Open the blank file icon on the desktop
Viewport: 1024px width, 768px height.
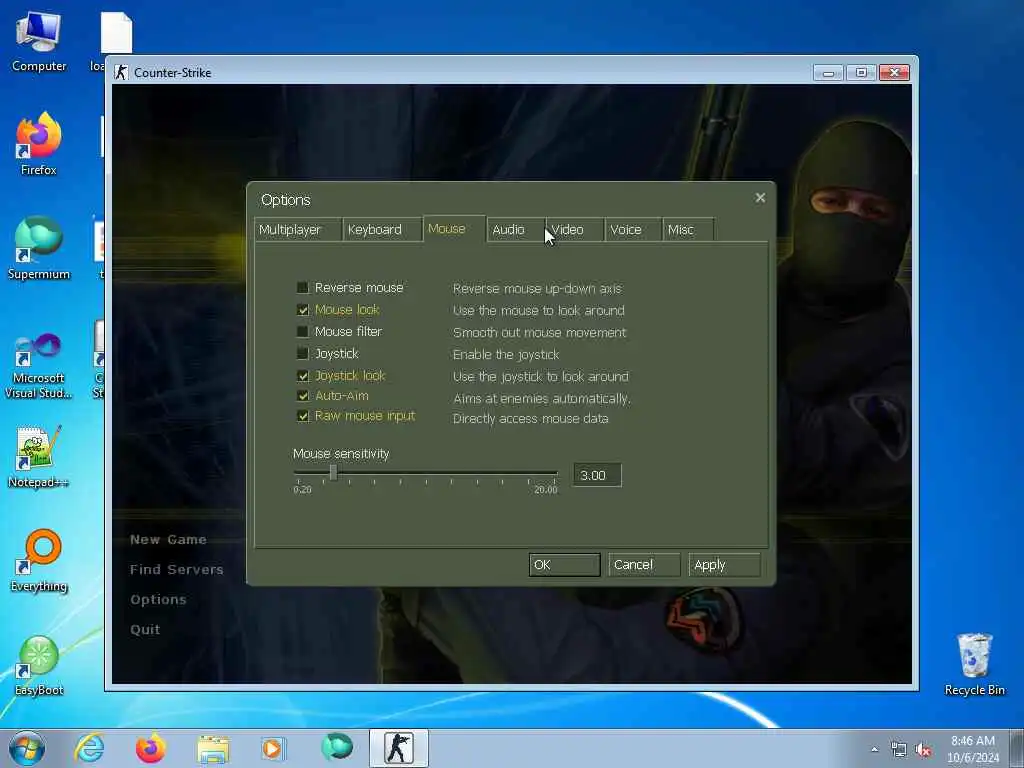pyautogui.click(x=116, y=33)
